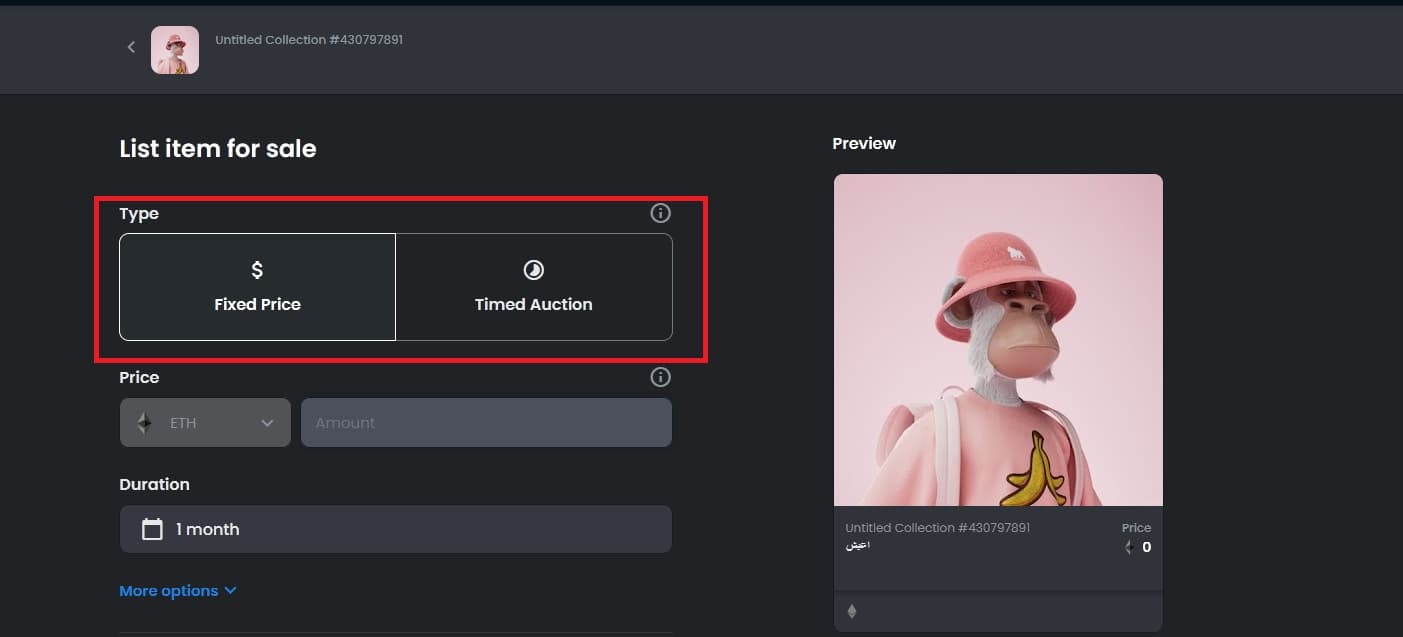Click the Duration label
This screenshot has width=1403, height=637.
tap(154, 484)
